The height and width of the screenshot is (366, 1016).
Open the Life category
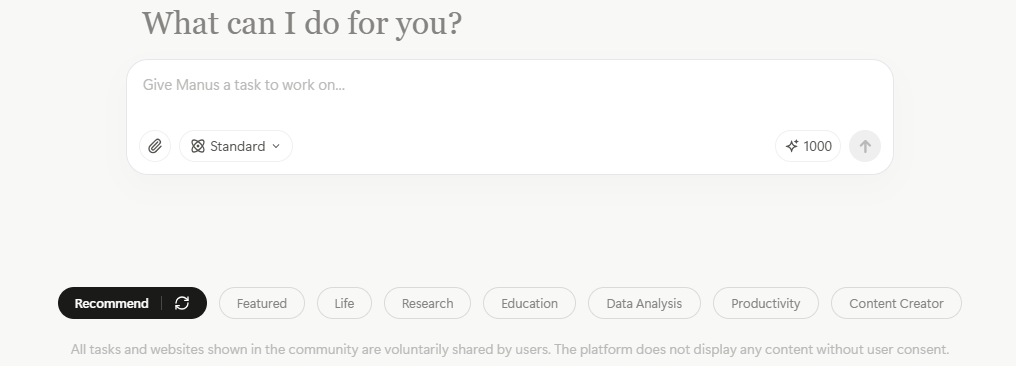tap(344, 303)
